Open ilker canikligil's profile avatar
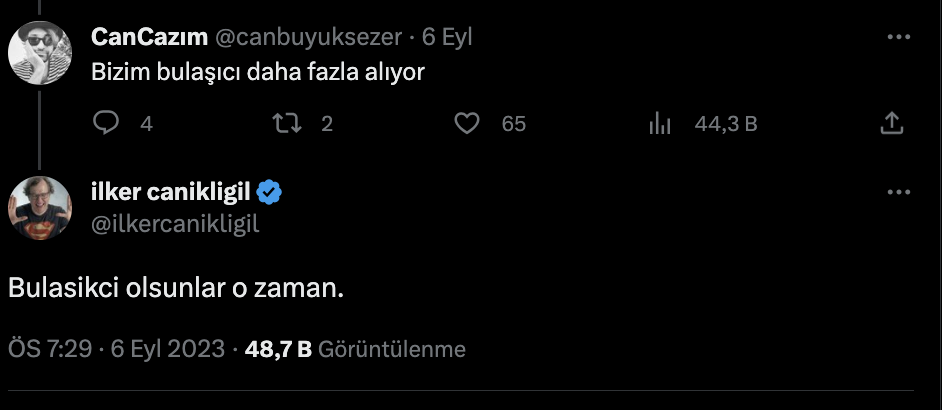 pyautogui.click(x=39, y=207)
